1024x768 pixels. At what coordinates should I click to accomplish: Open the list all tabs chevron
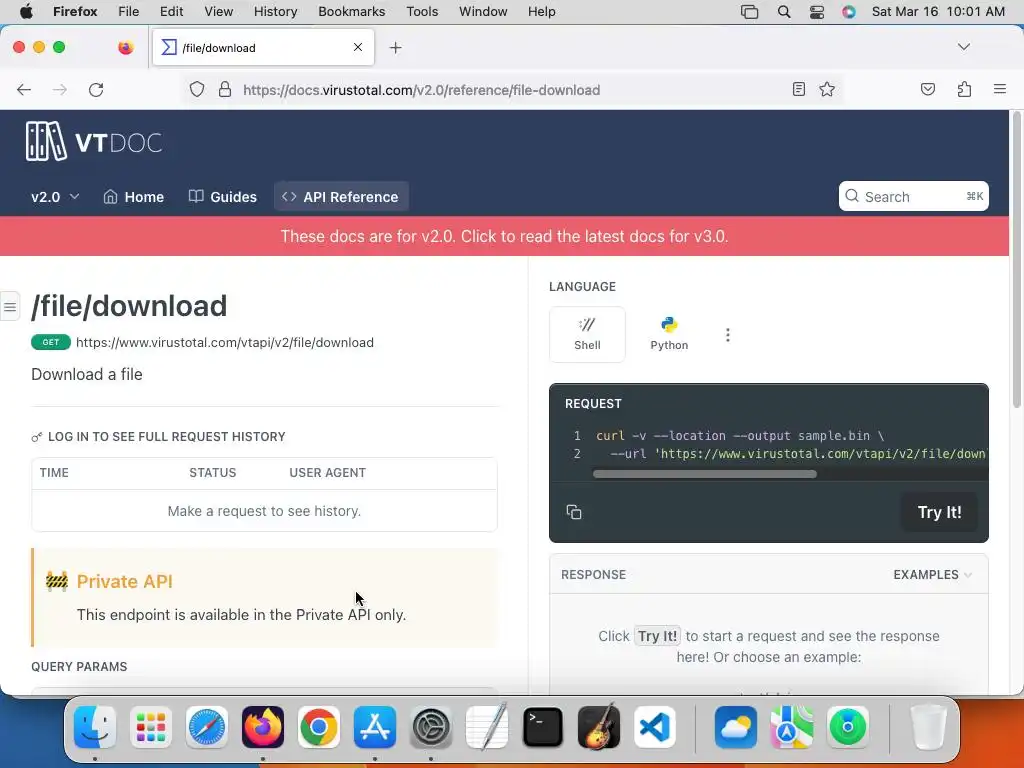963,47
